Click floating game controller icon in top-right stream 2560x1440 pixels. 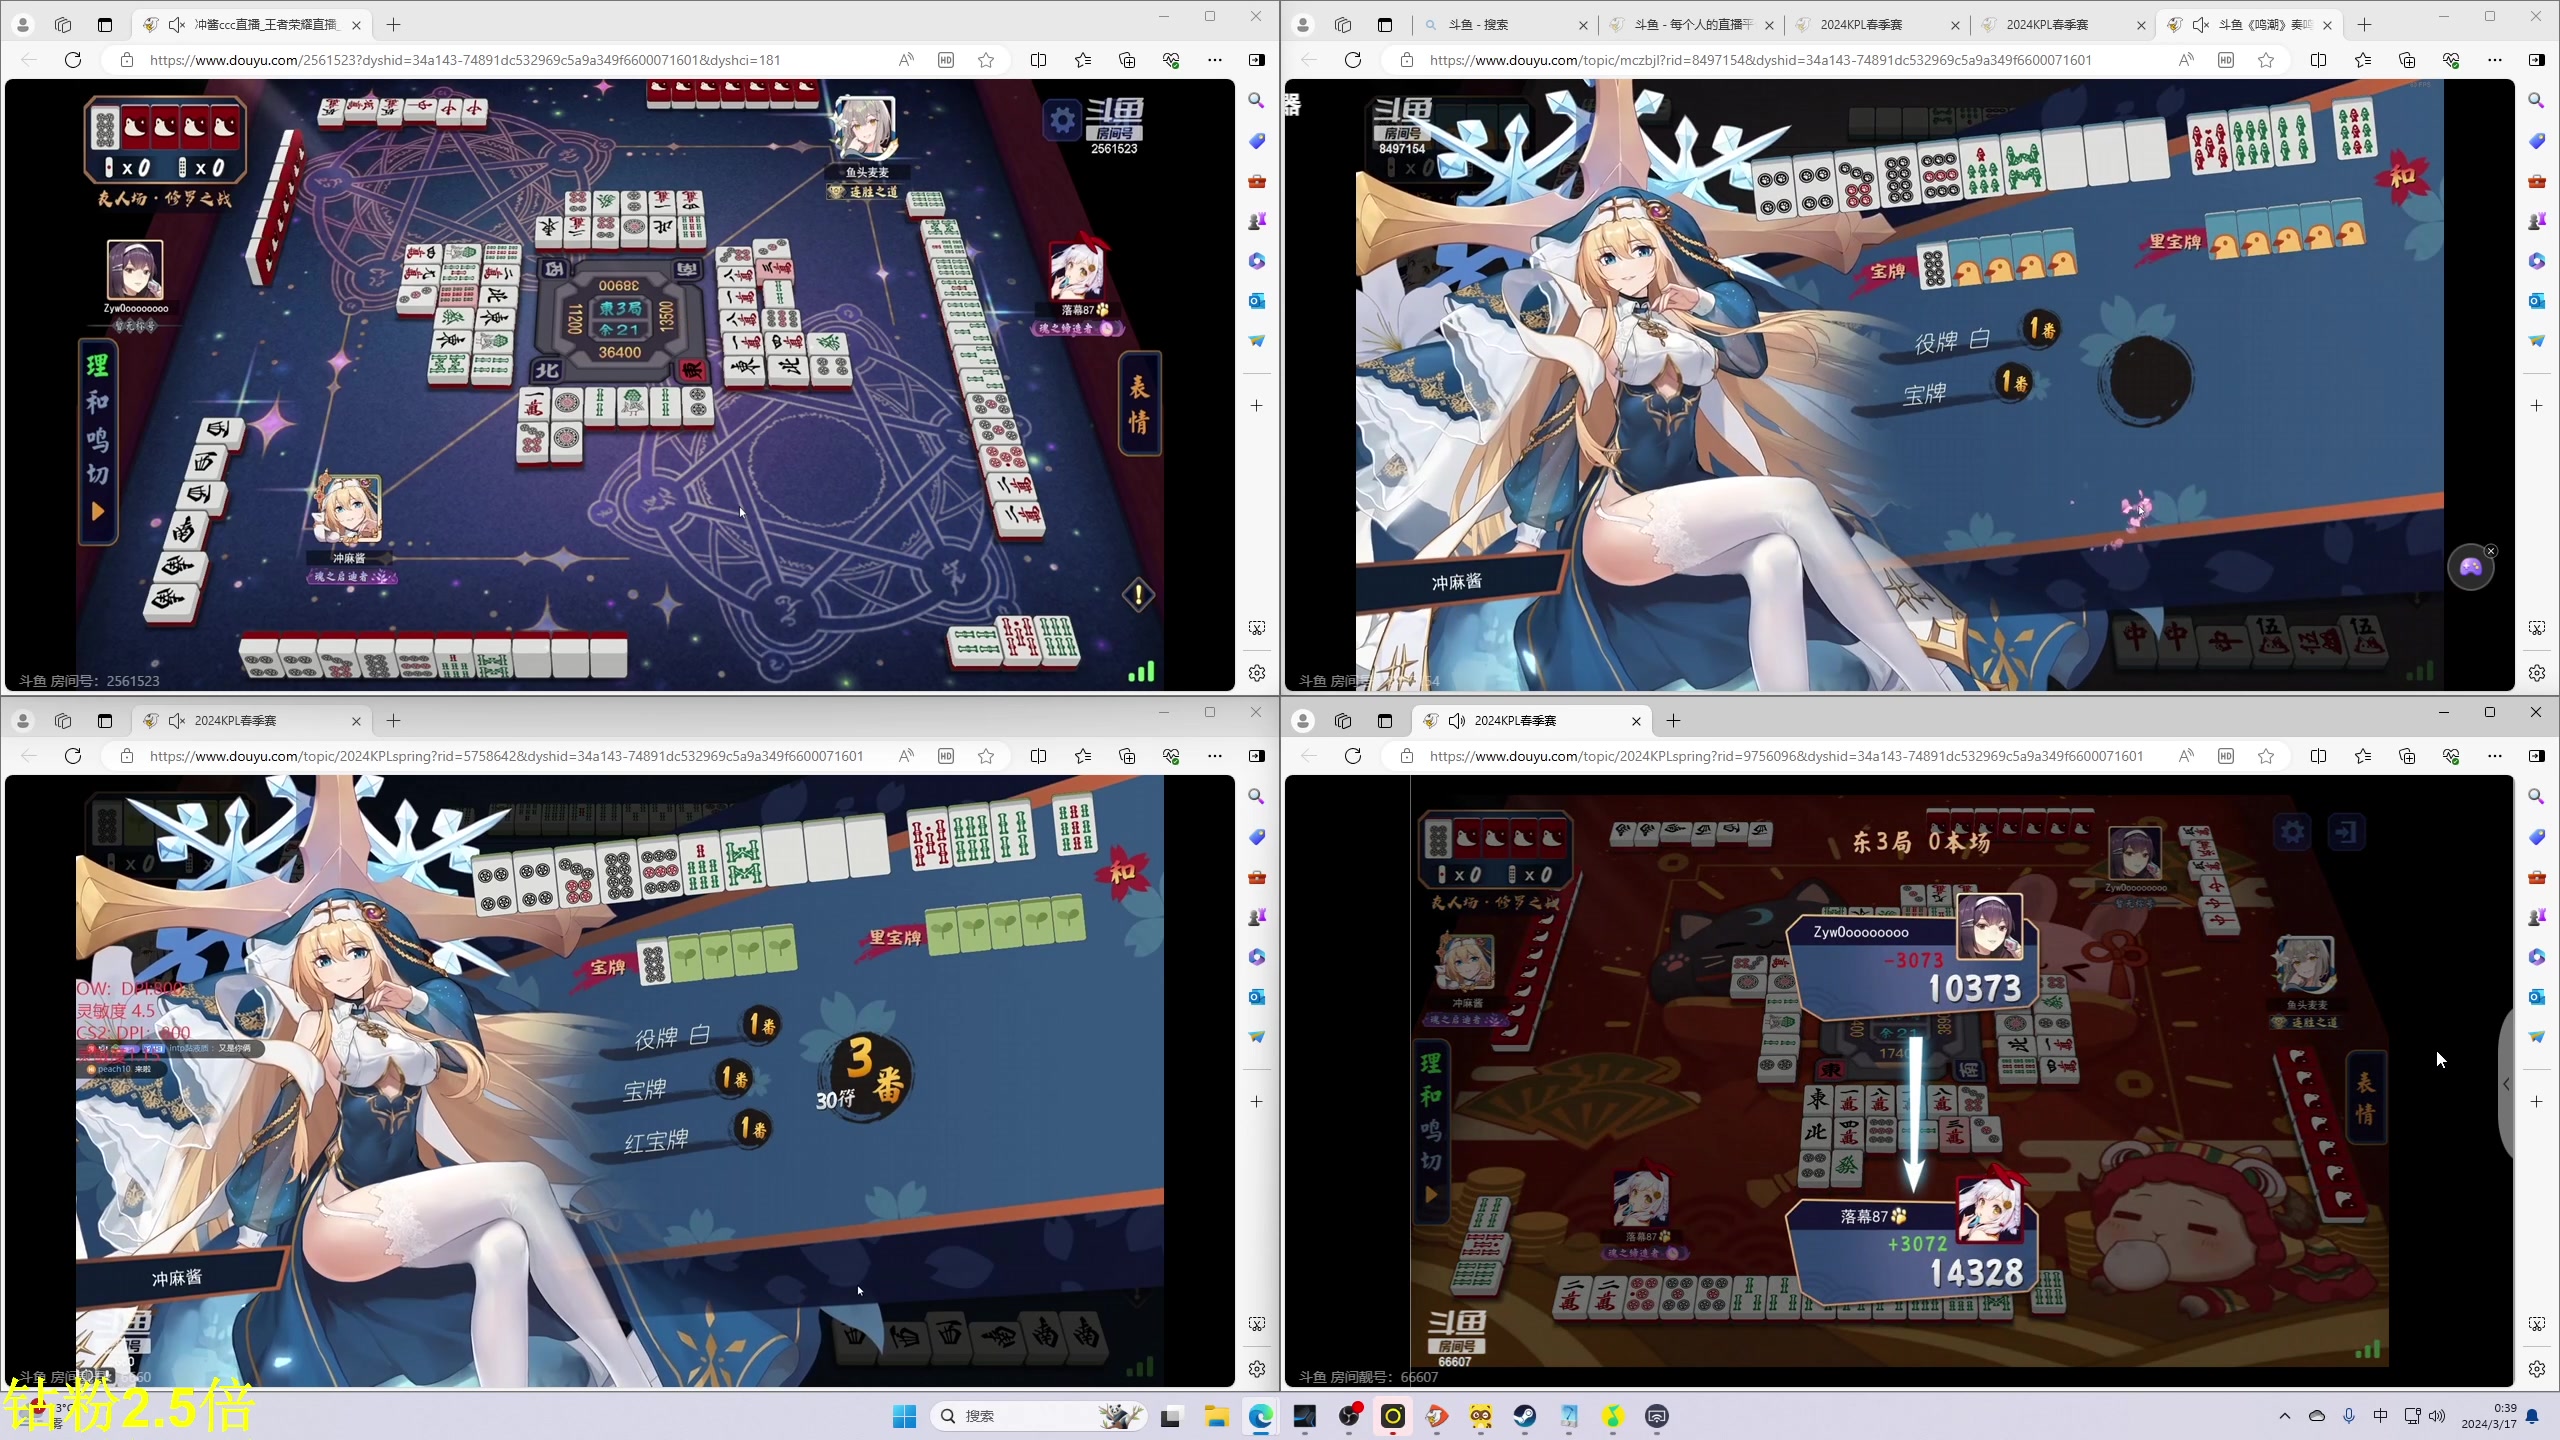pyautogui.click(x=2470, y=568)
